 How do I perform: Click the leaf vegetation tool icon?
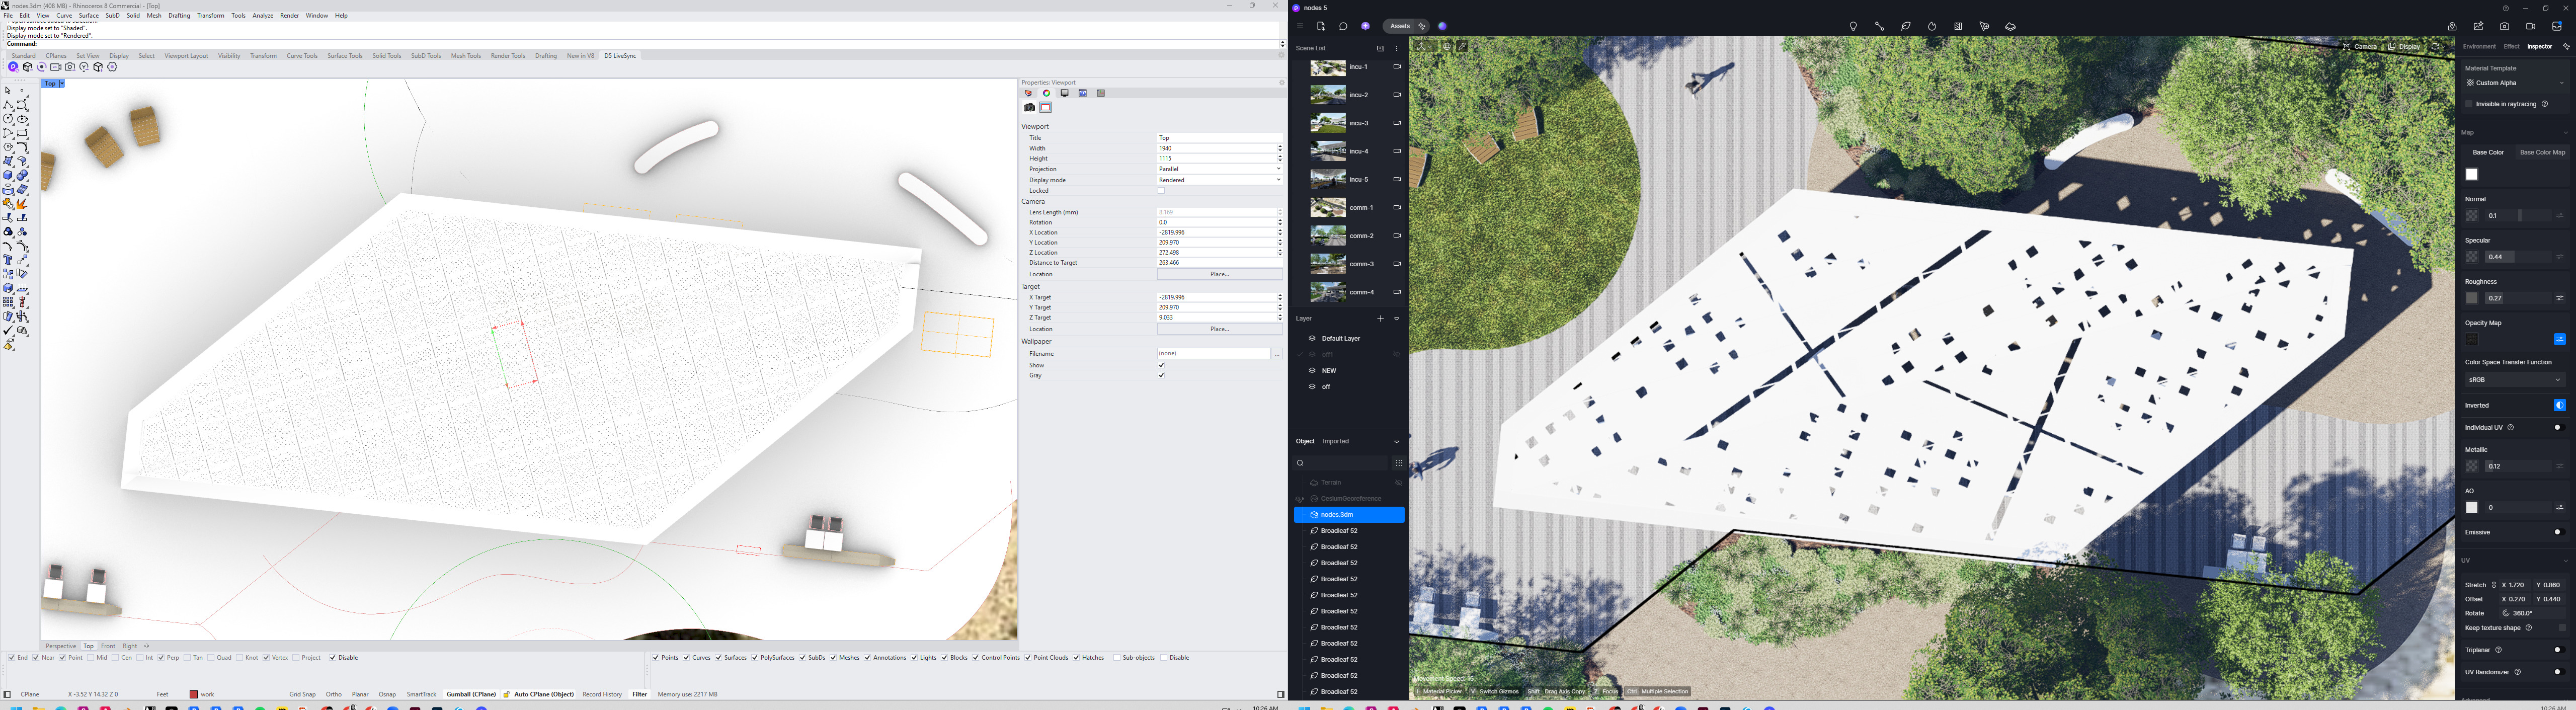[1906, 27]
